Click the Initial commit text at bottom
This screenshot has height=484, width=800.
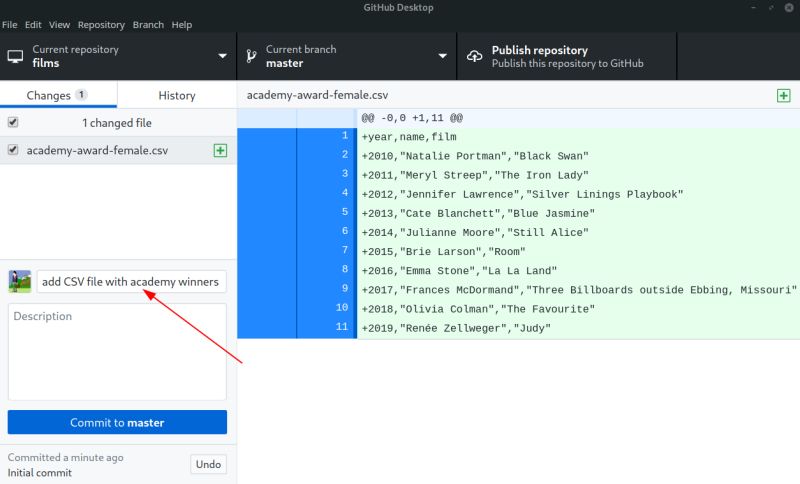point(40,473)
